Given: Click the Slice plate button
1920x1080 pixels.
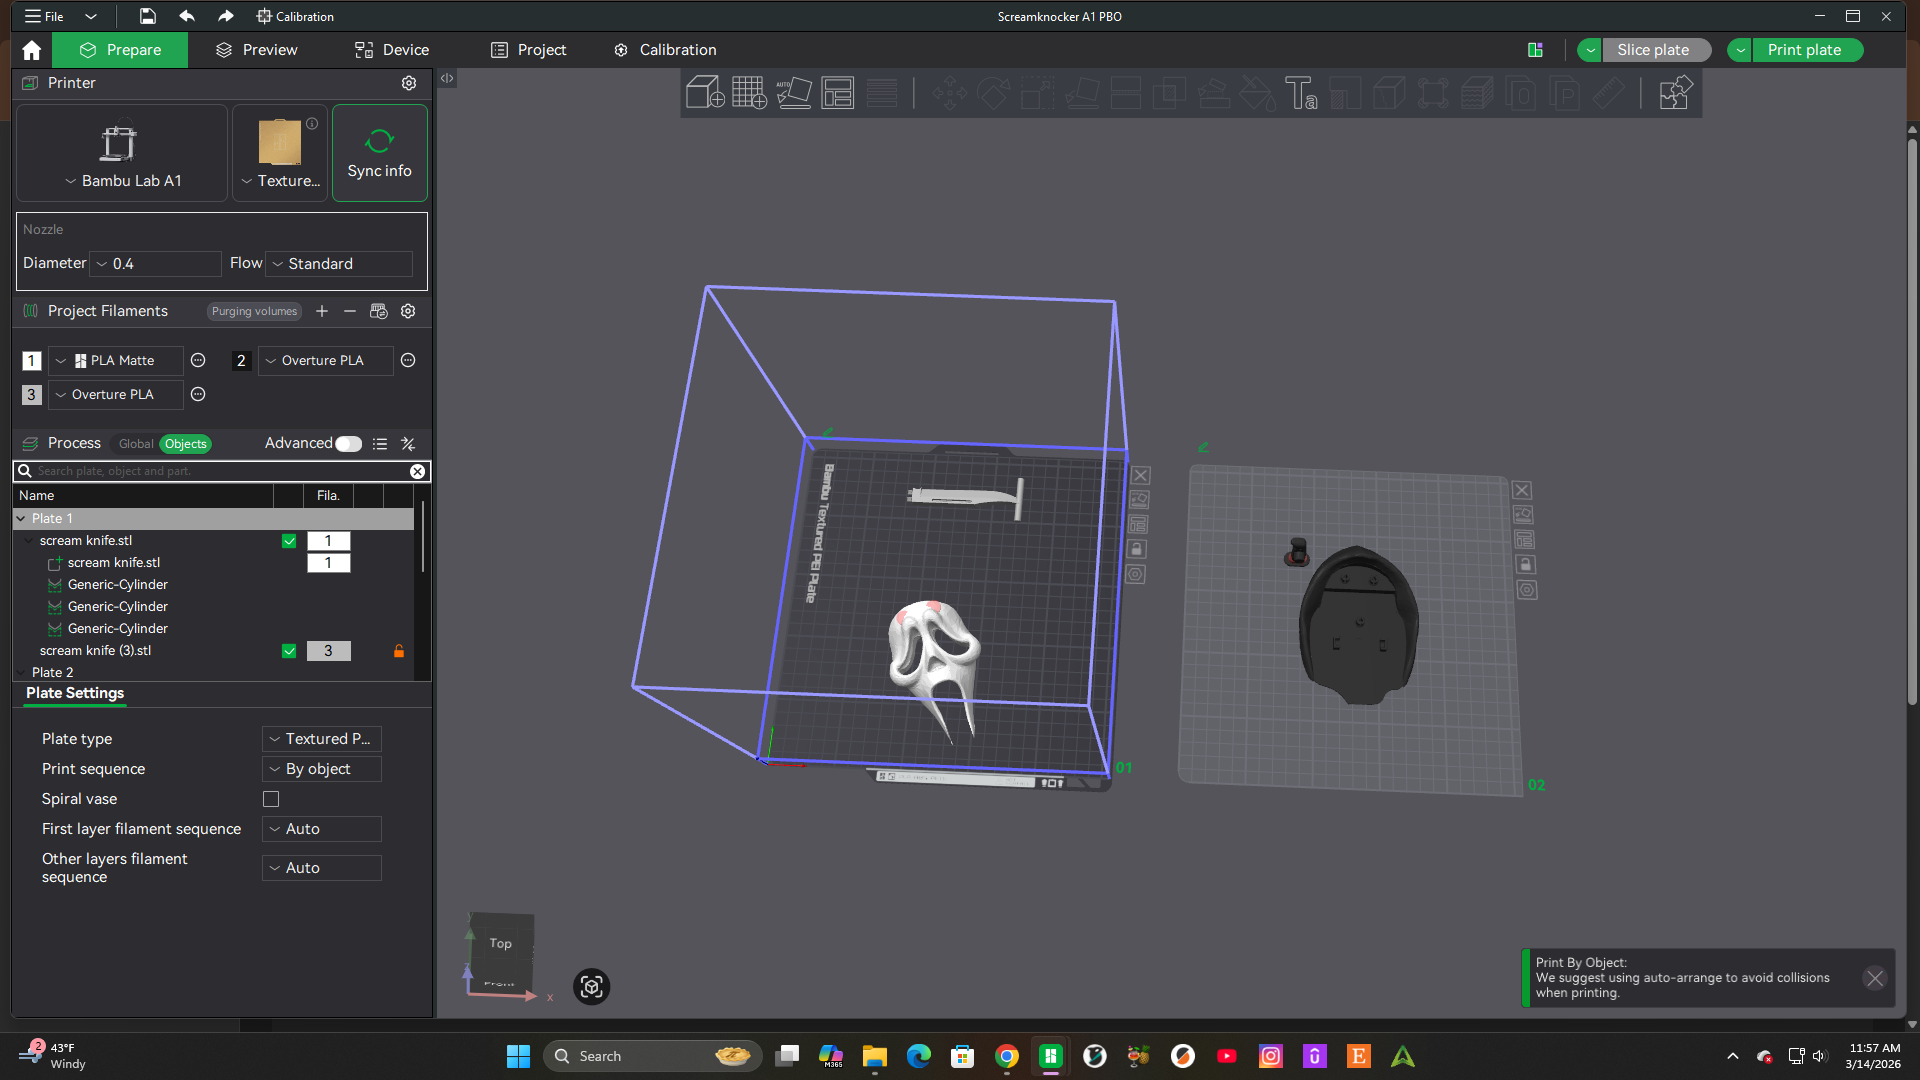Looking at the screenshot, I should [1655, 50].
